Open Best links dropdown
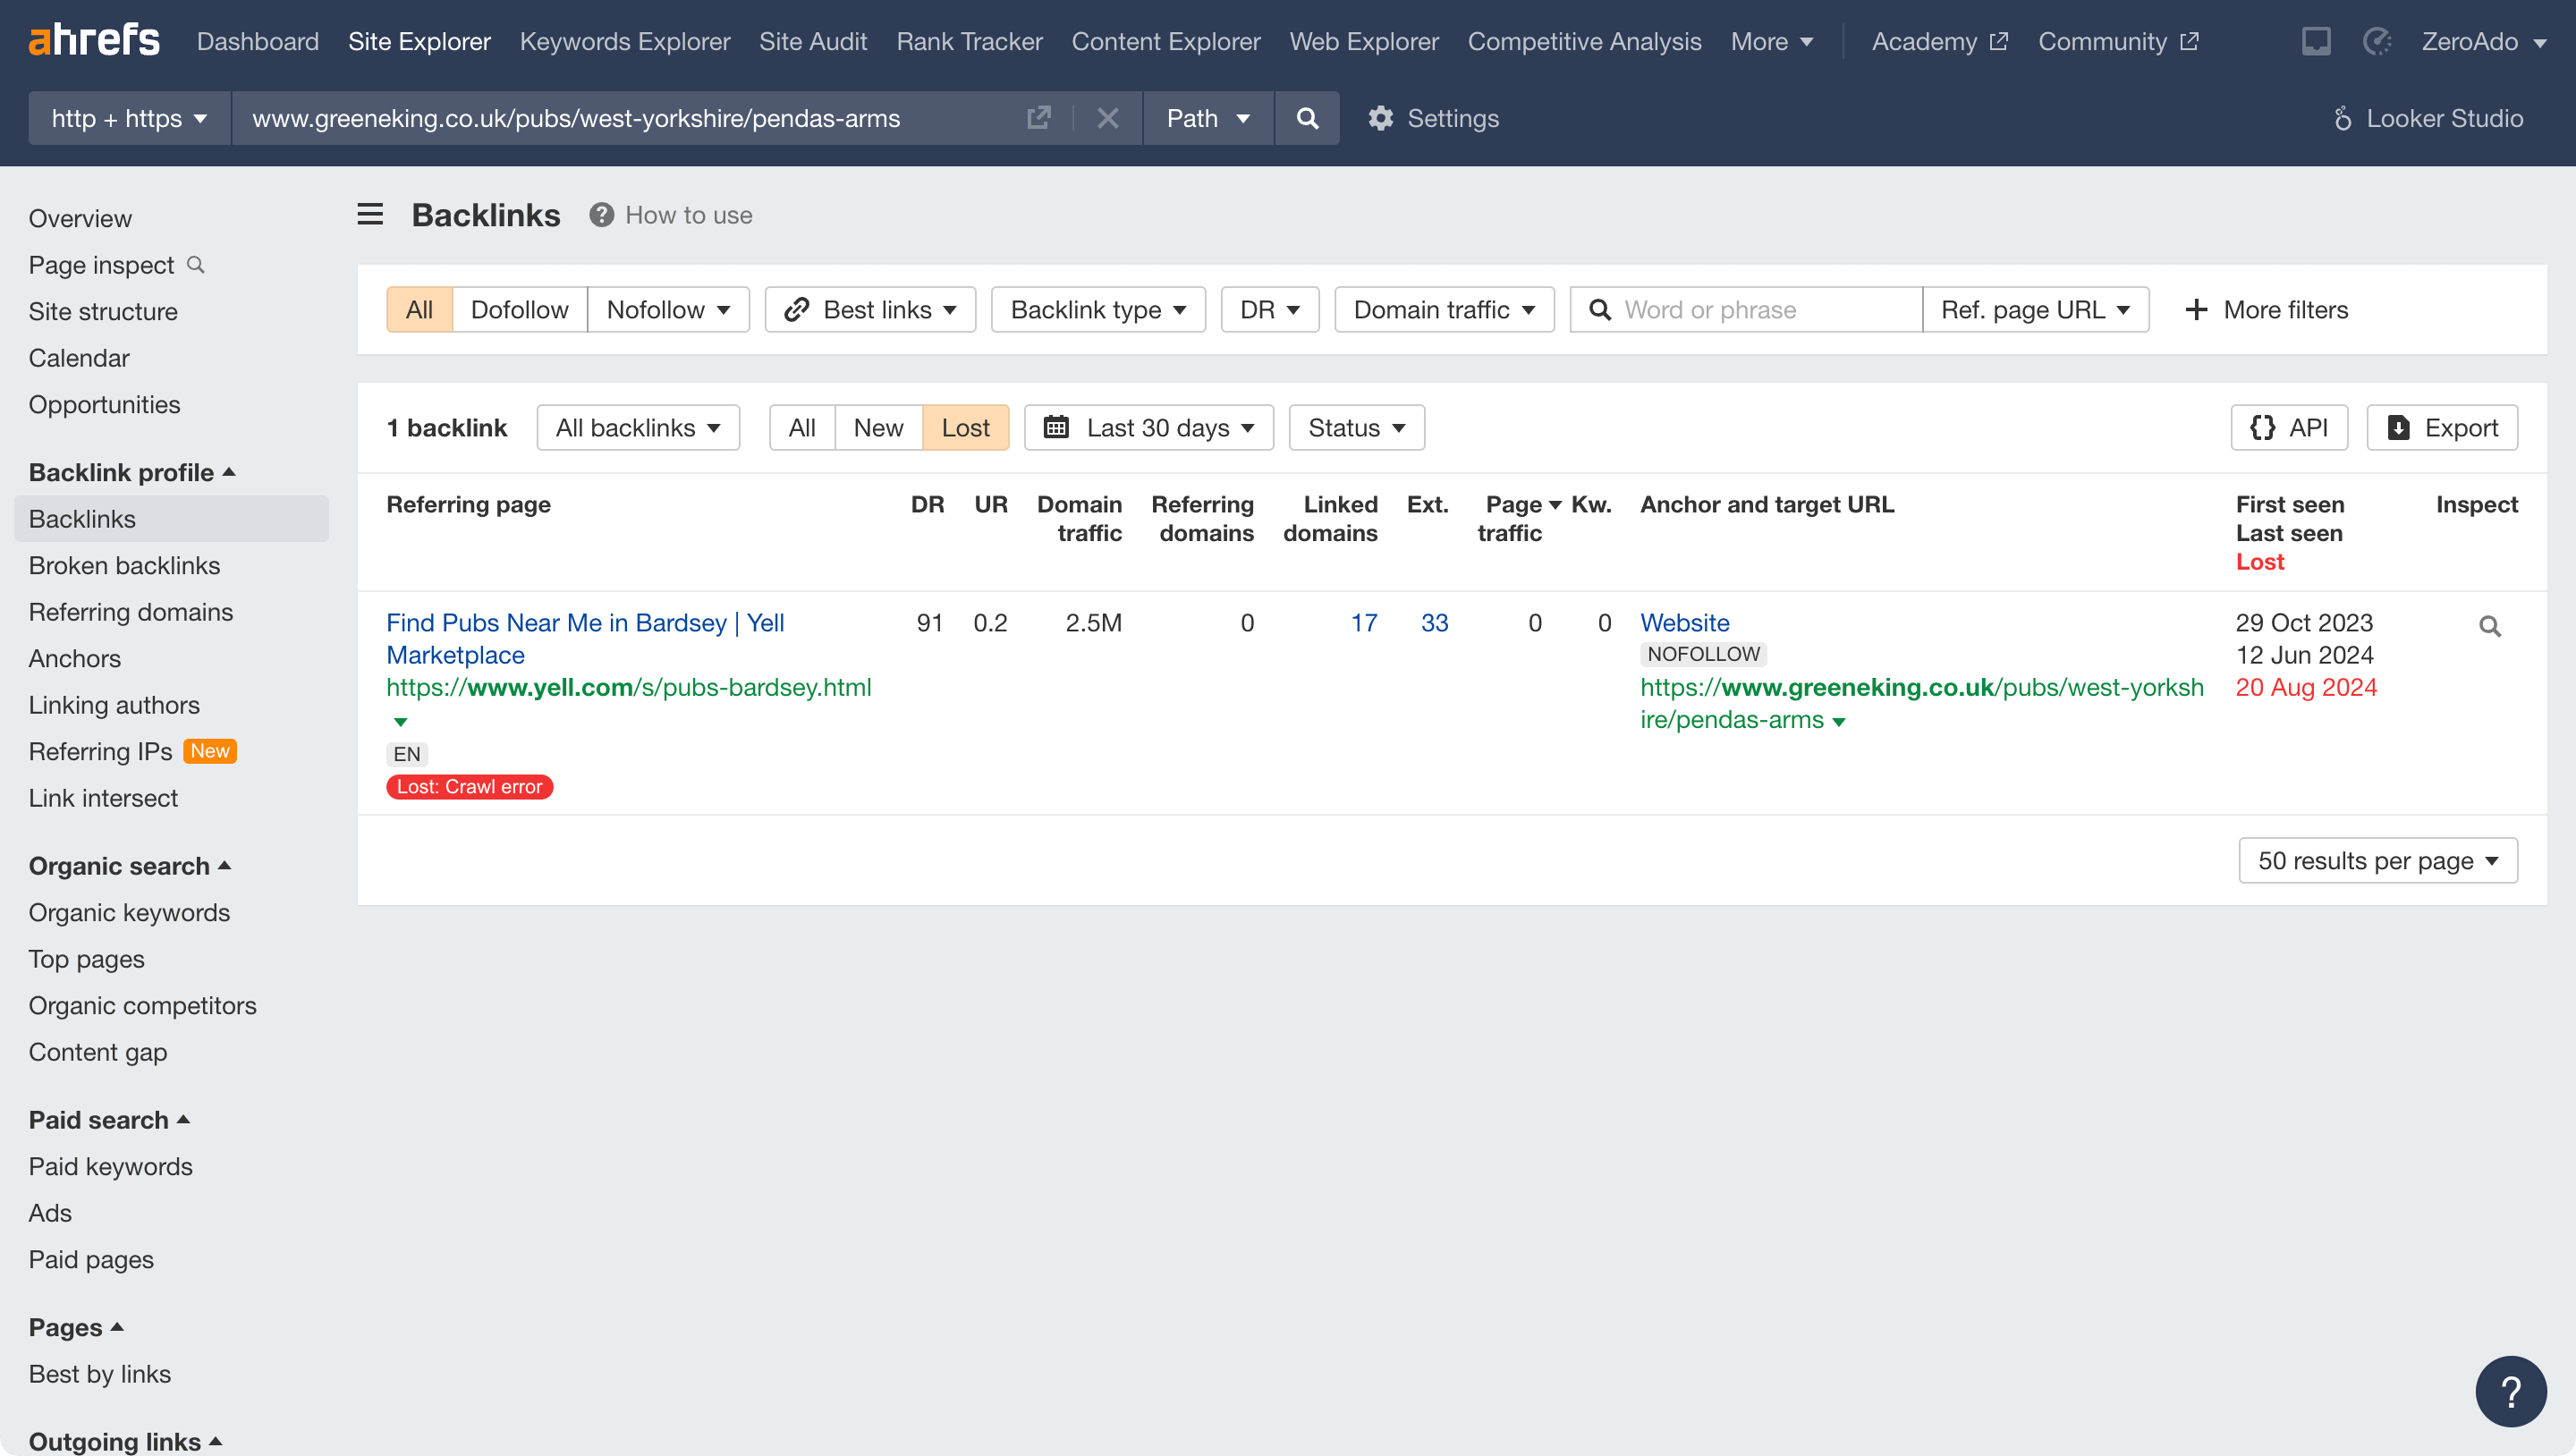This screenshot has height=1456, width=2576. tap(870, 310)
